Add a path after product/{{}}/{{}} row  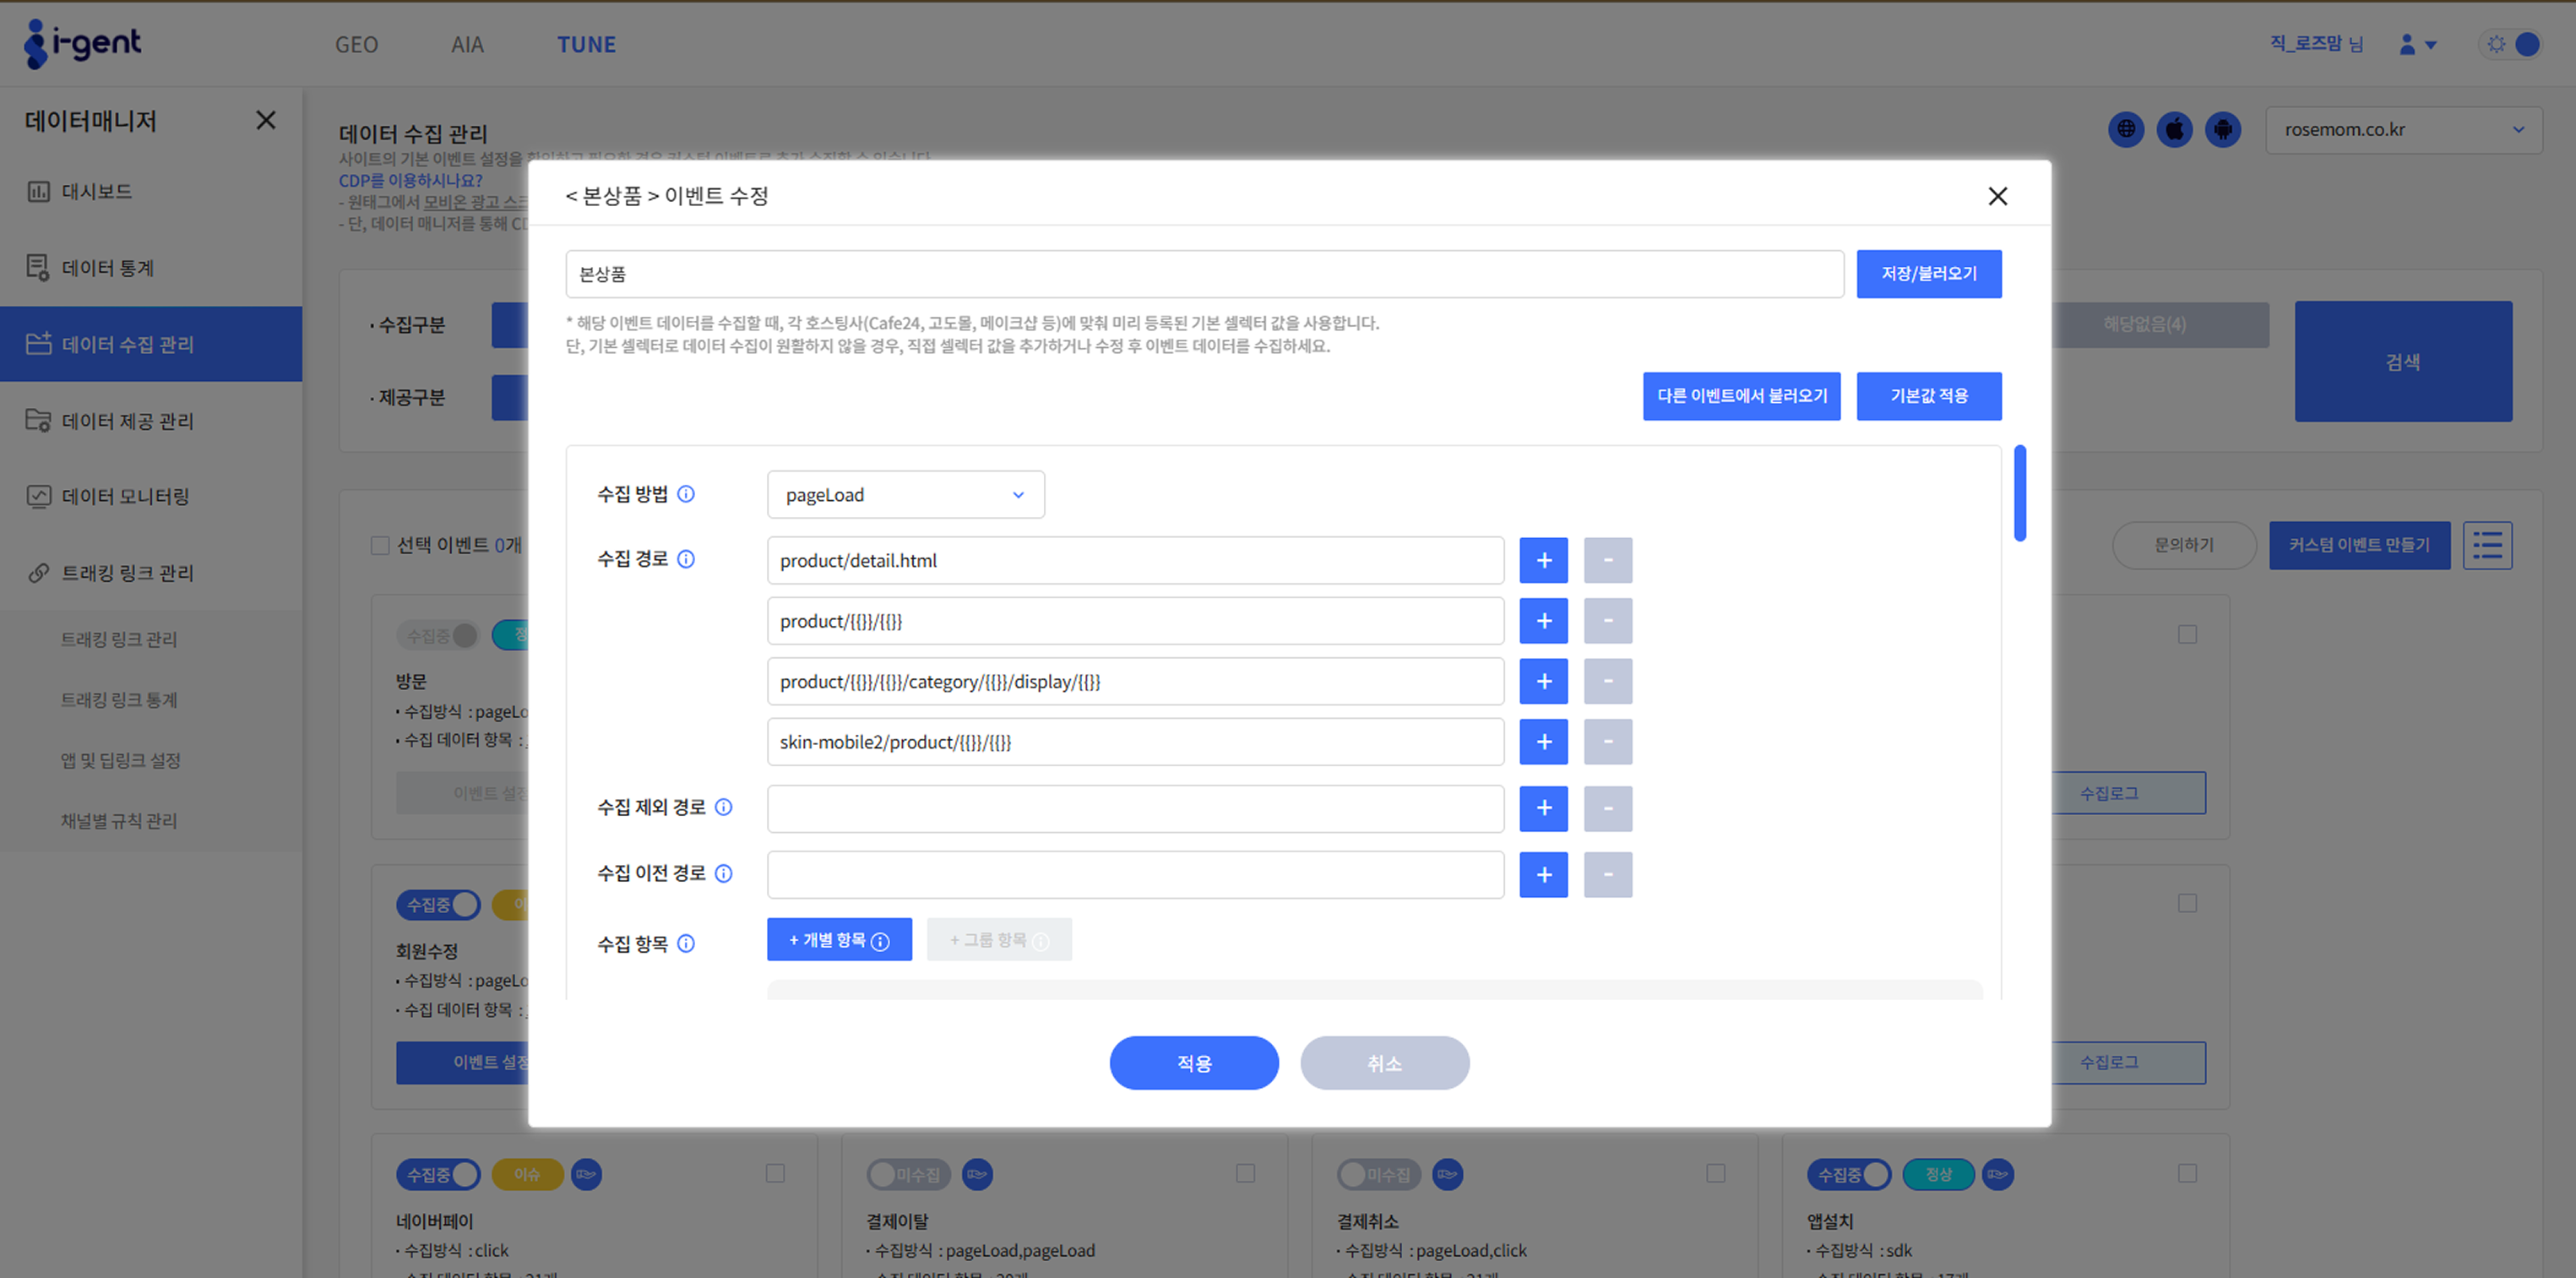pyautogui.click(x=1543, y=621)
